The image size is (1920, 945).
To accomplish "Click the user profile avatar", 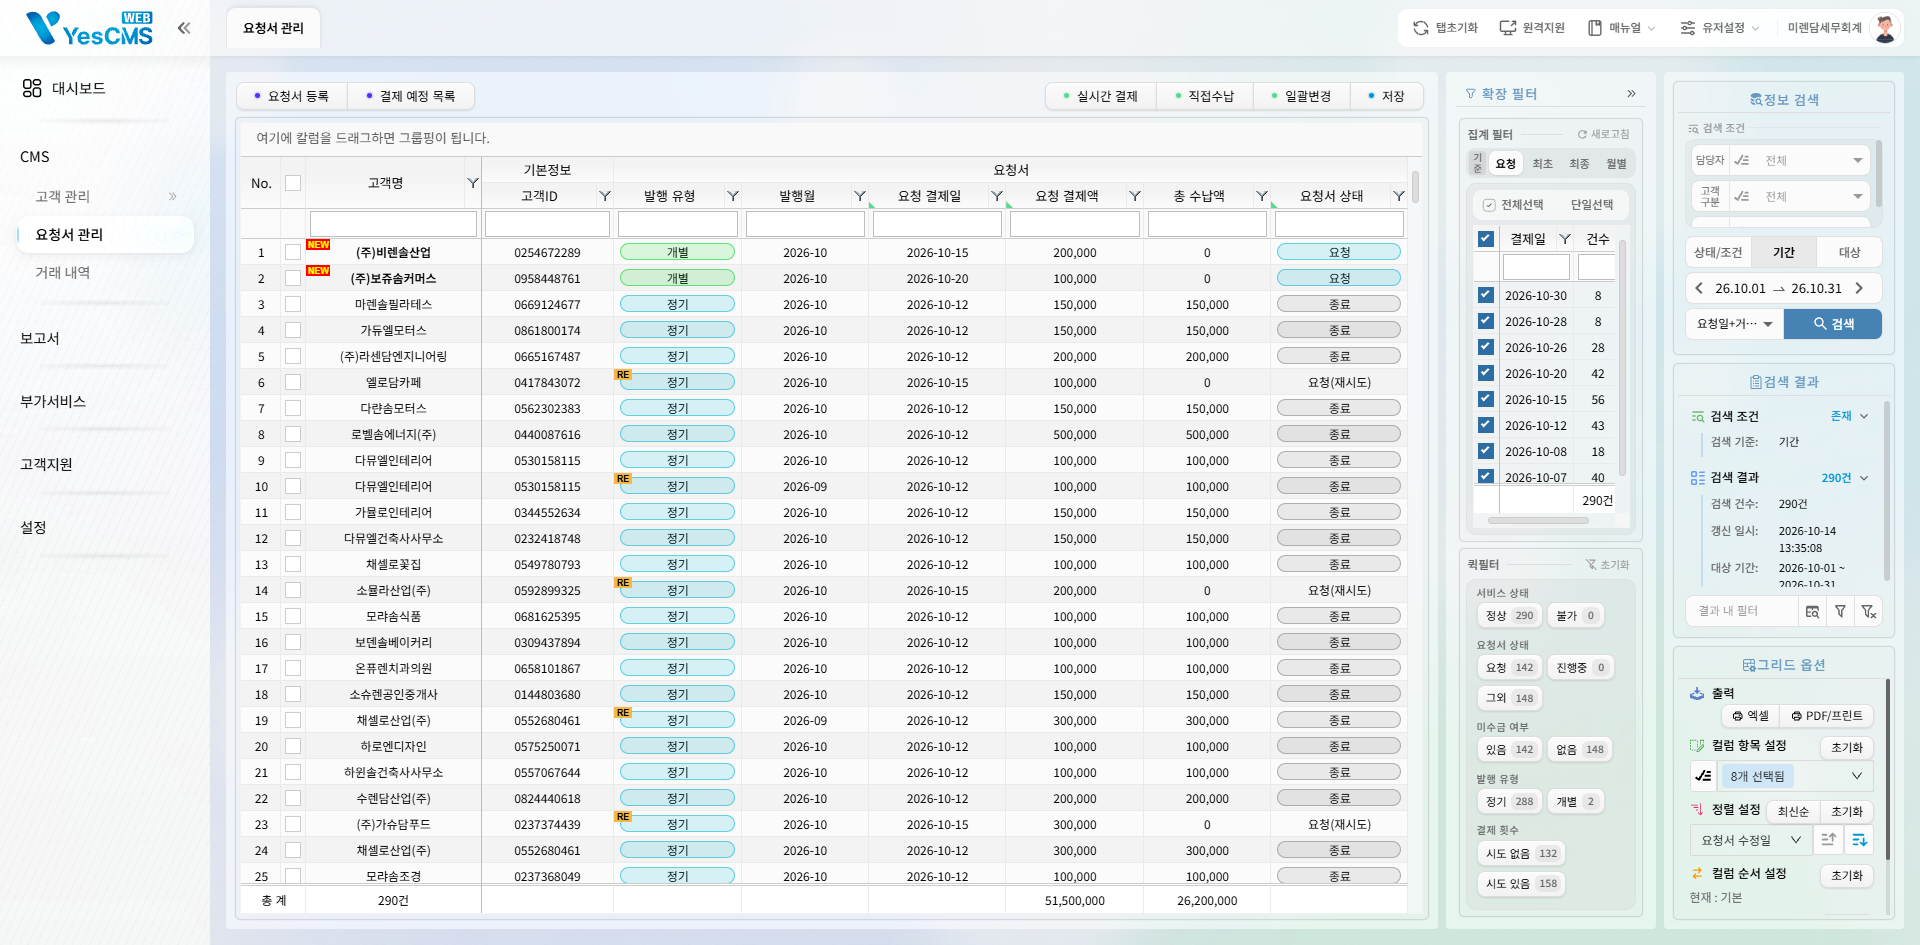I will pos(1885,28).
